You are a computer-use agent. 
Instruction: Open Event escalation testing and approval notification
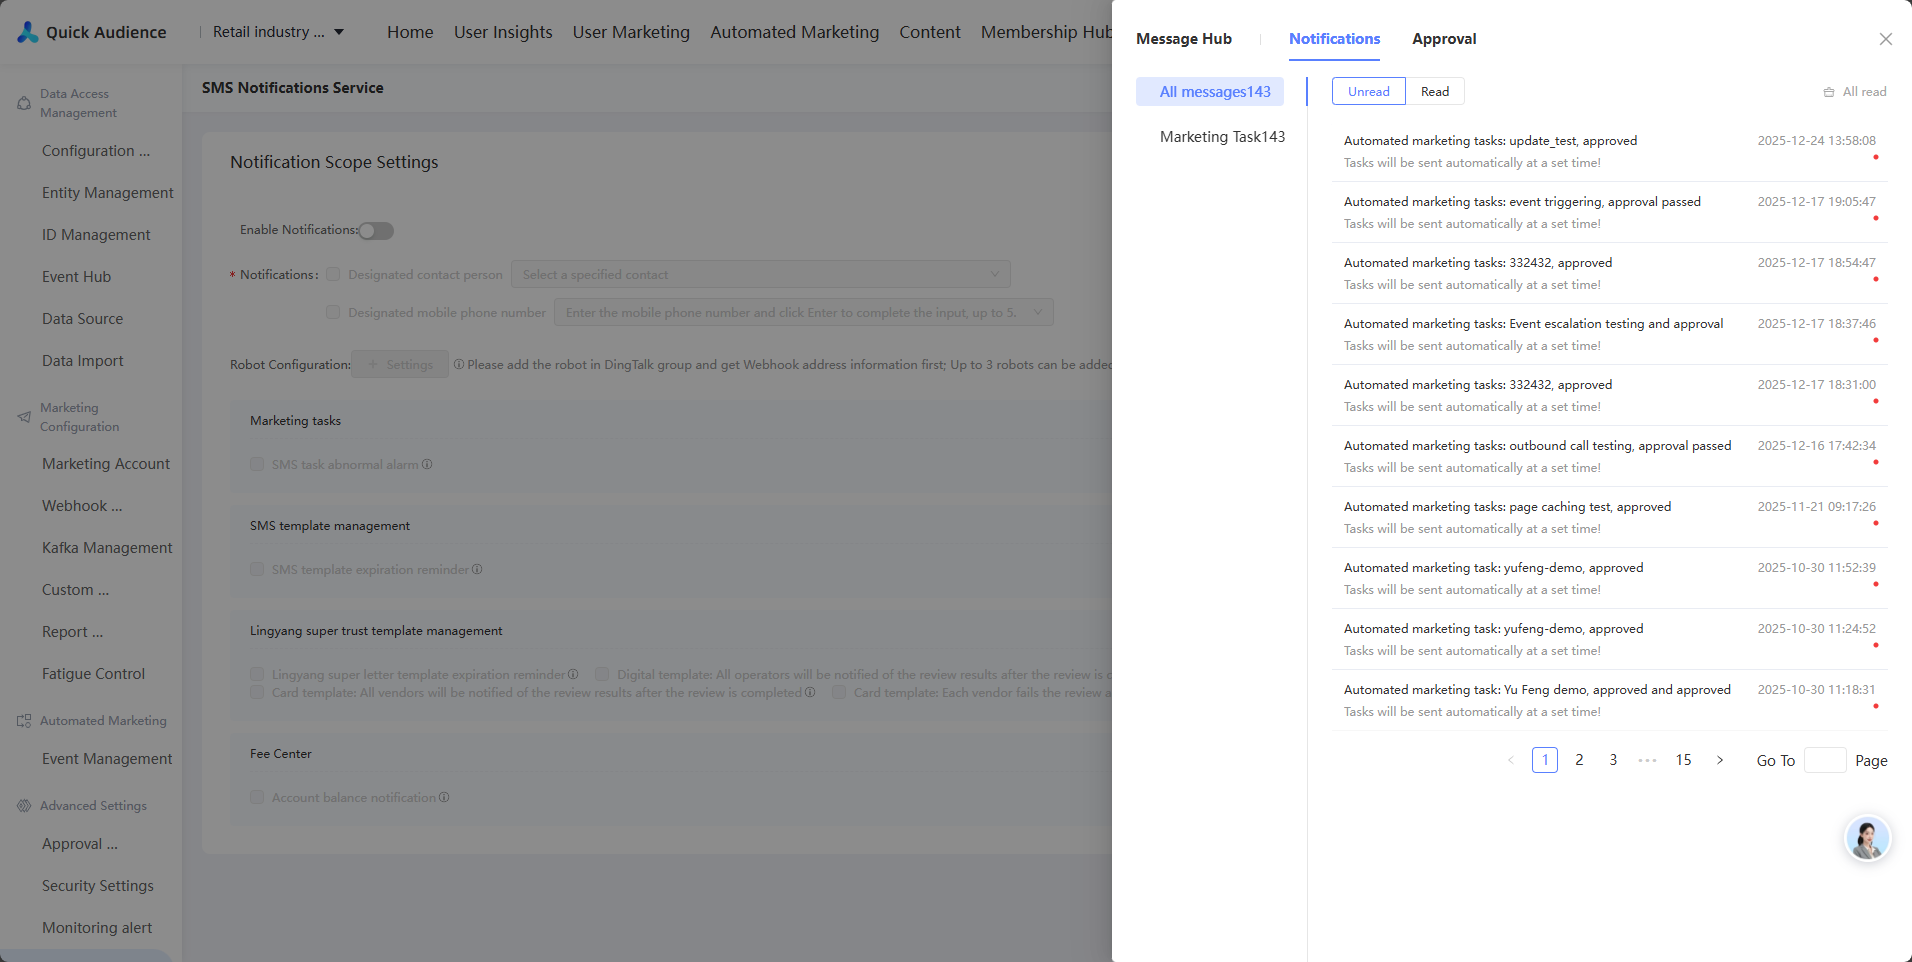[1610, 334]
